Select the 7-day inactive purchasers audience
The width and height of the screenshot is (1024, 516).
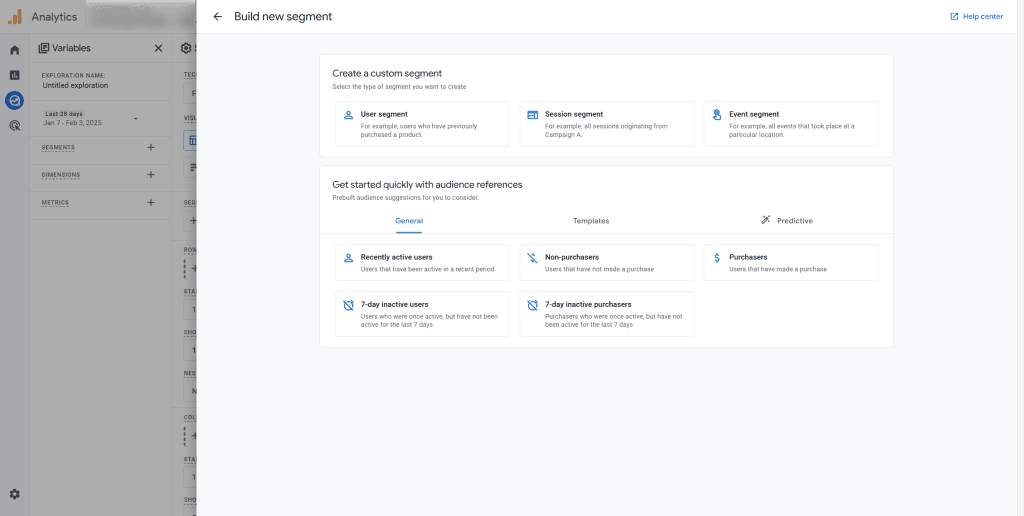(606, 314)
